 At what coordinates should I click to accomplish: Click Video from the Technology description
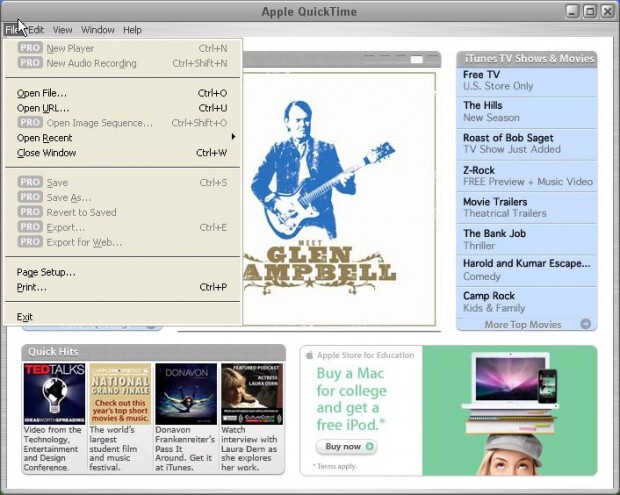click(x=52, y=449)
